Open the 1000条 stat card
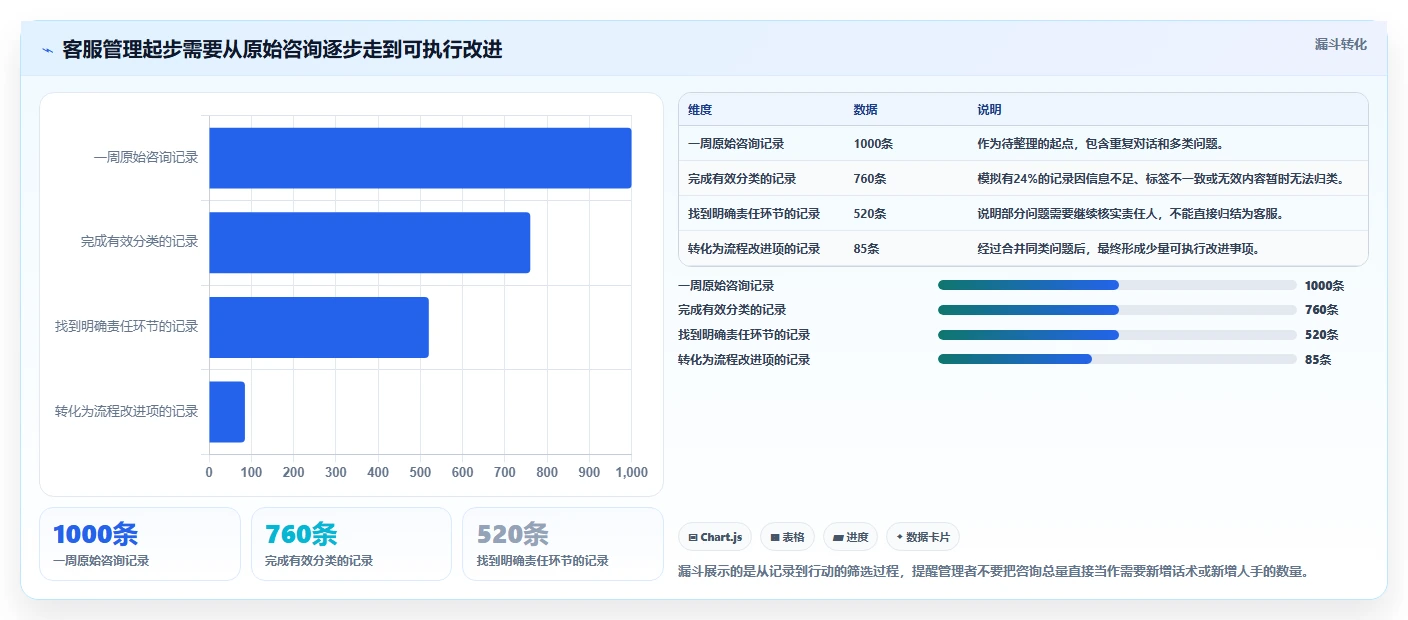 pos(140,544)
